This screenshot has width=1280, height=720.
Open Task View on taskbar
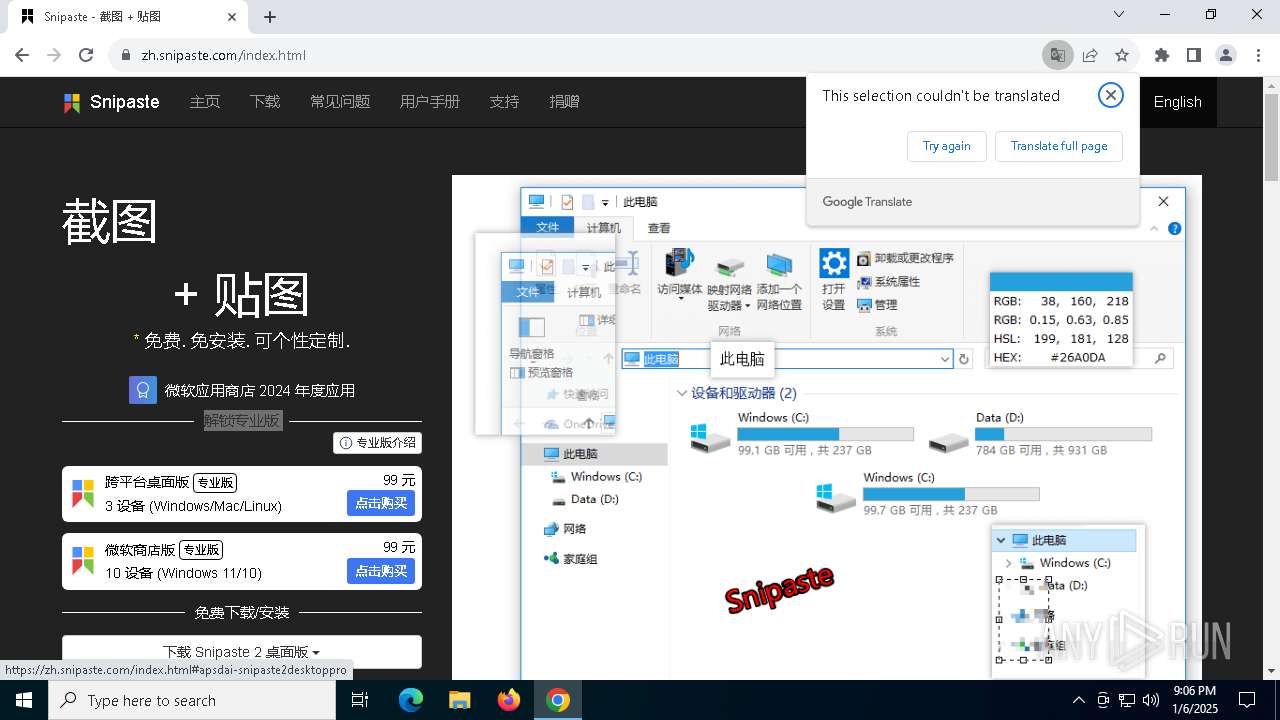pyautogui.click(x=360, y=700)
